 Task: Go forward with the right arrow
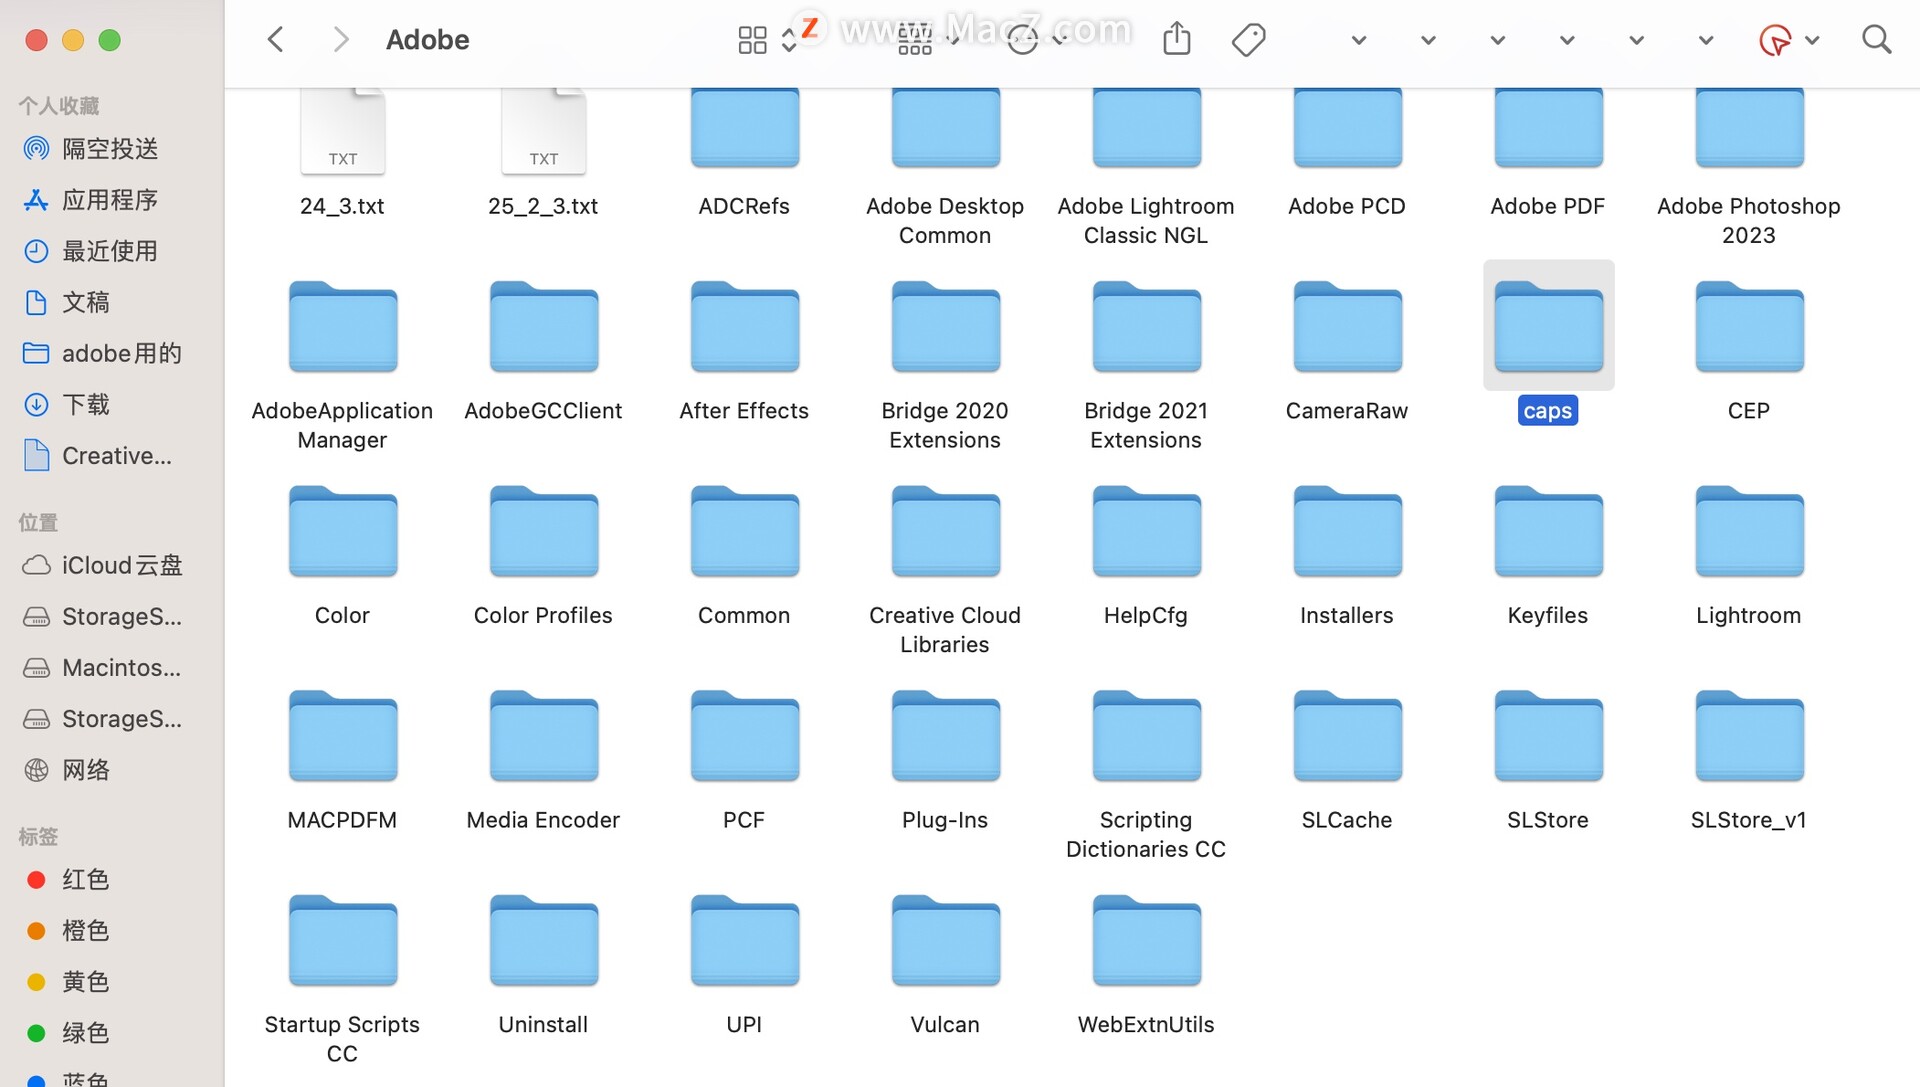tap(340, 39)
